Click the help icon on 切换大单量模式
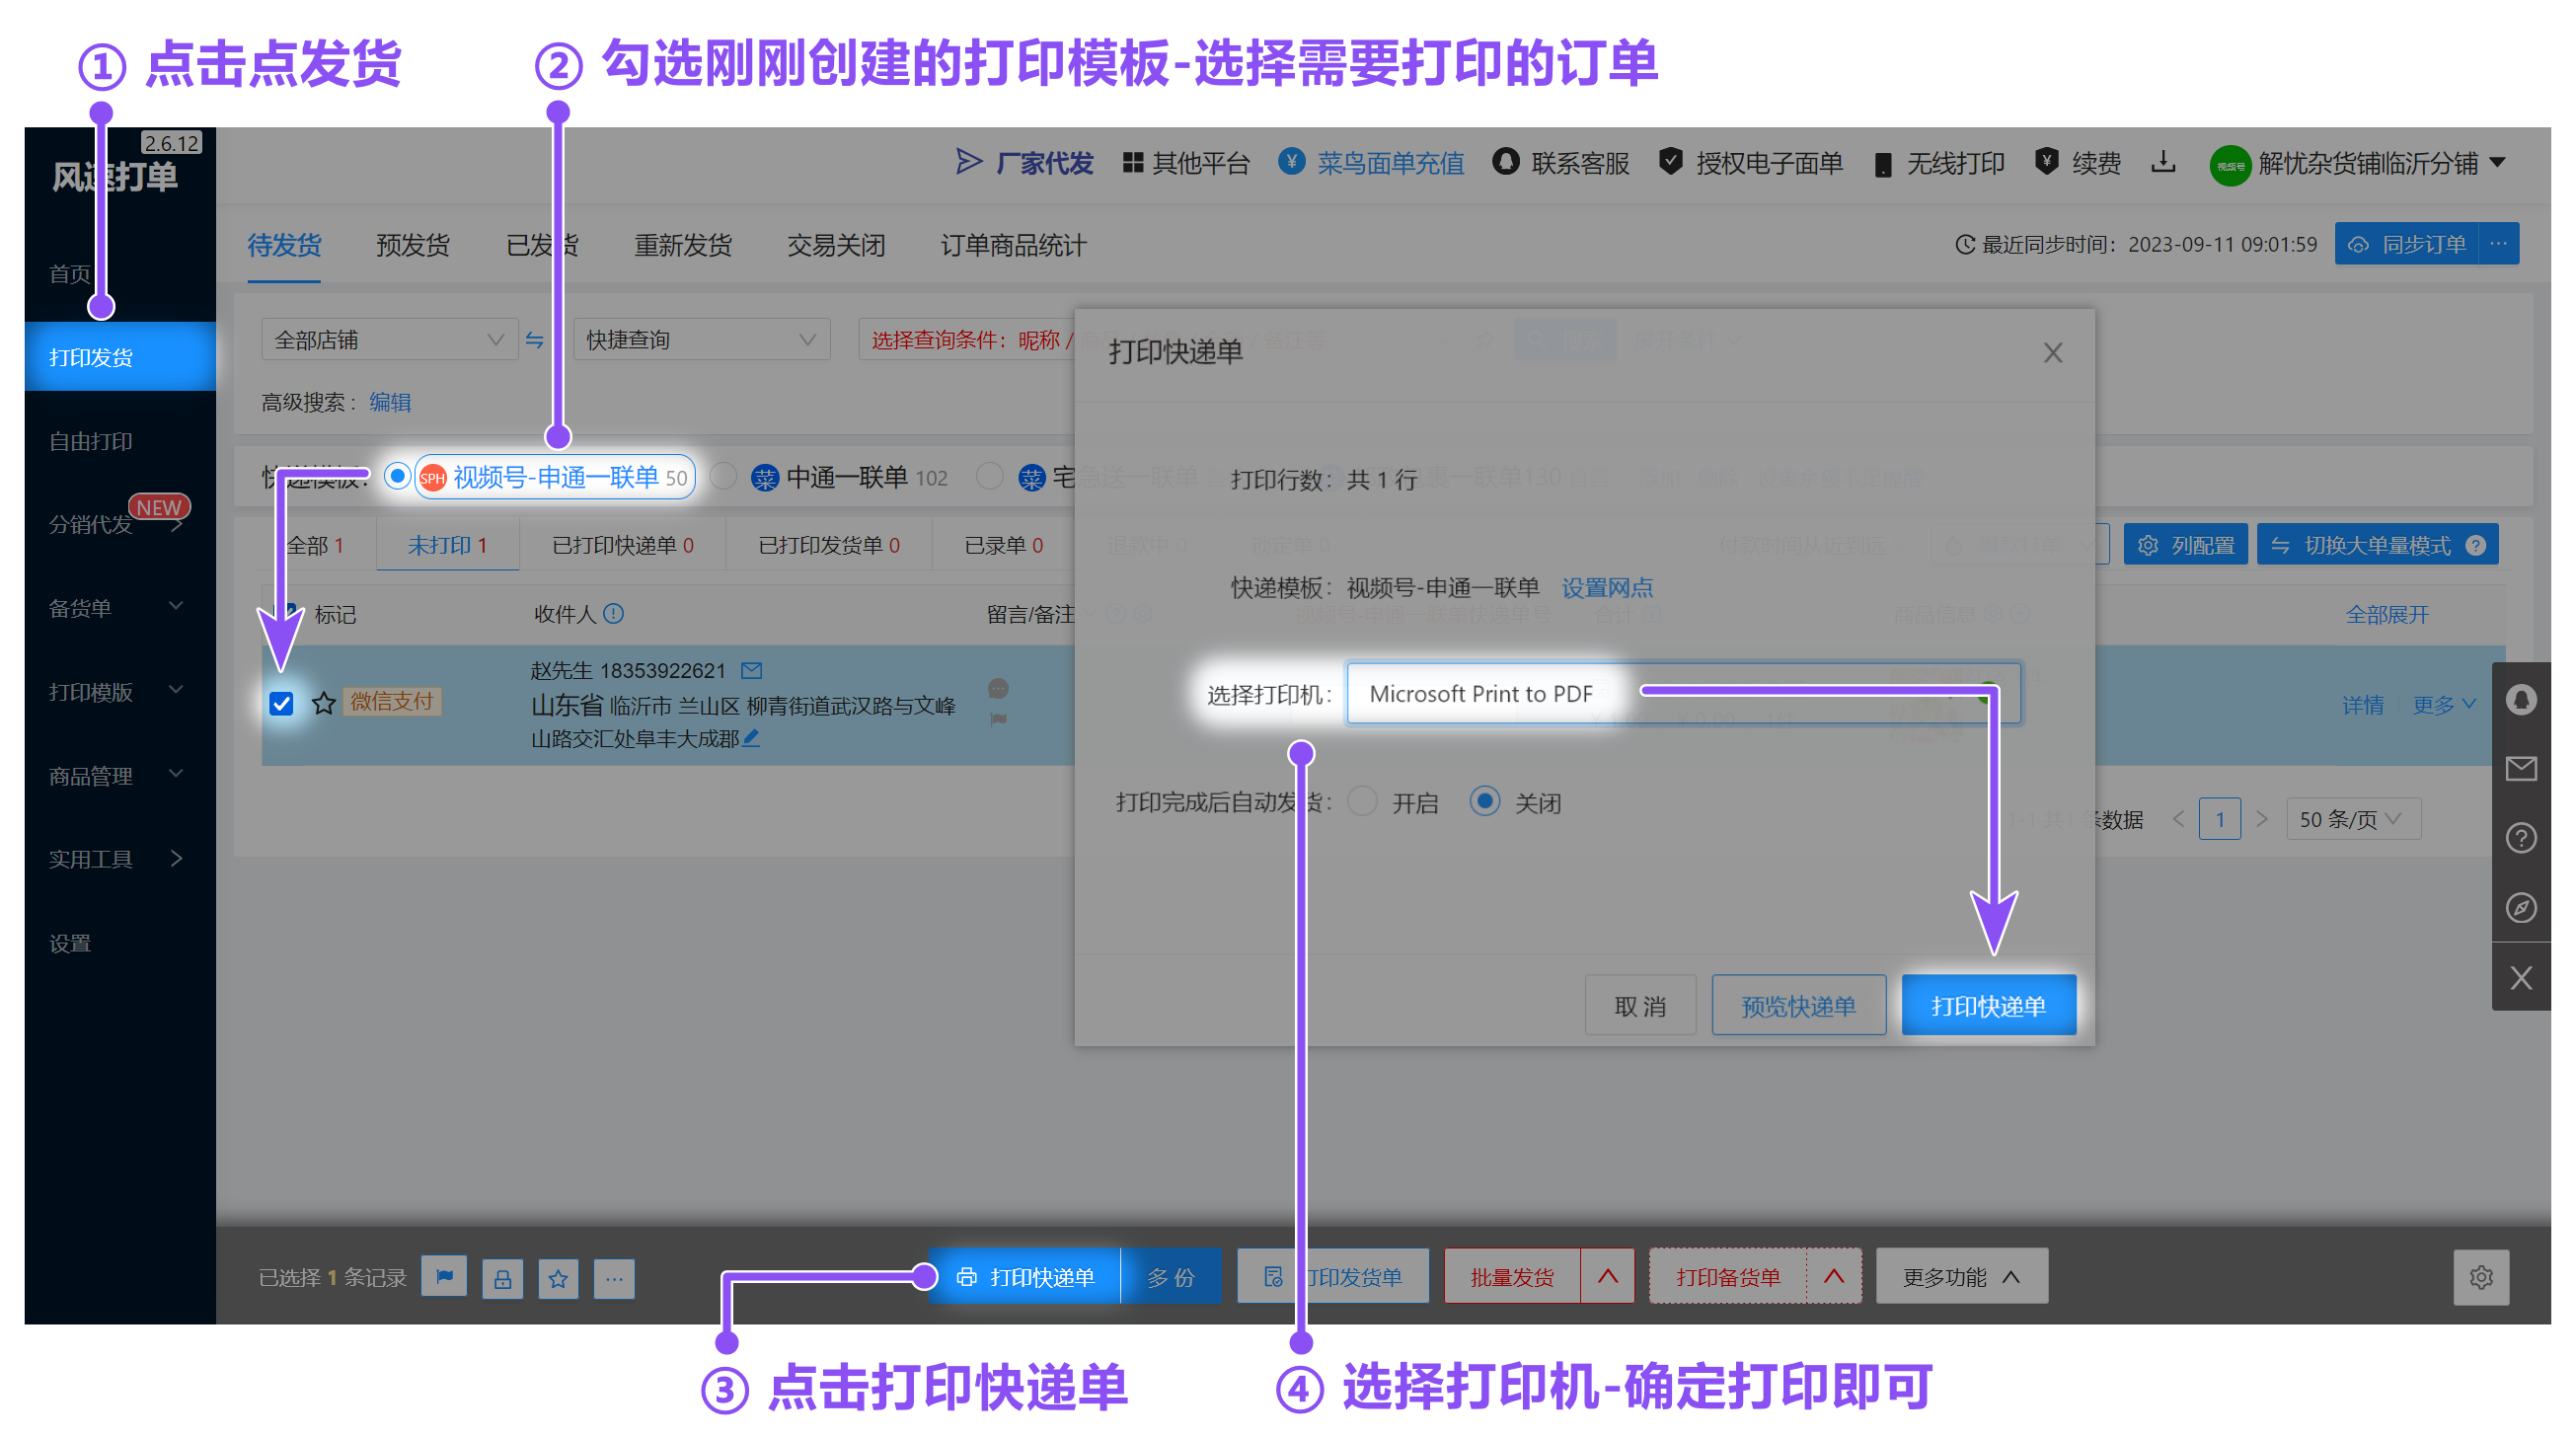This screenshot has width=2576, height=1437. pos(2477,545)
